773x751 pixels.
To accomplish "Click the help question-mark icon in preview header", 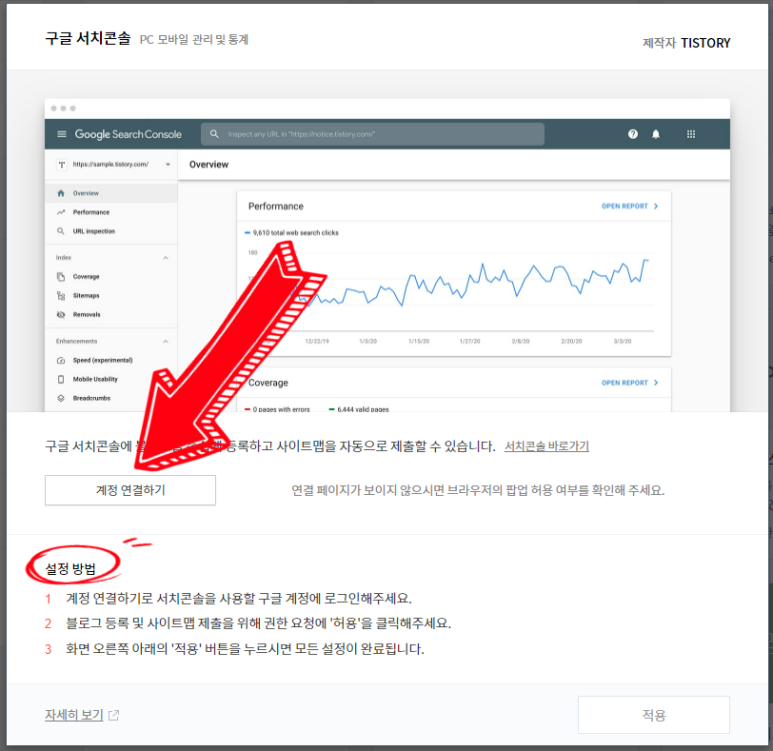I will coord(633,134).
